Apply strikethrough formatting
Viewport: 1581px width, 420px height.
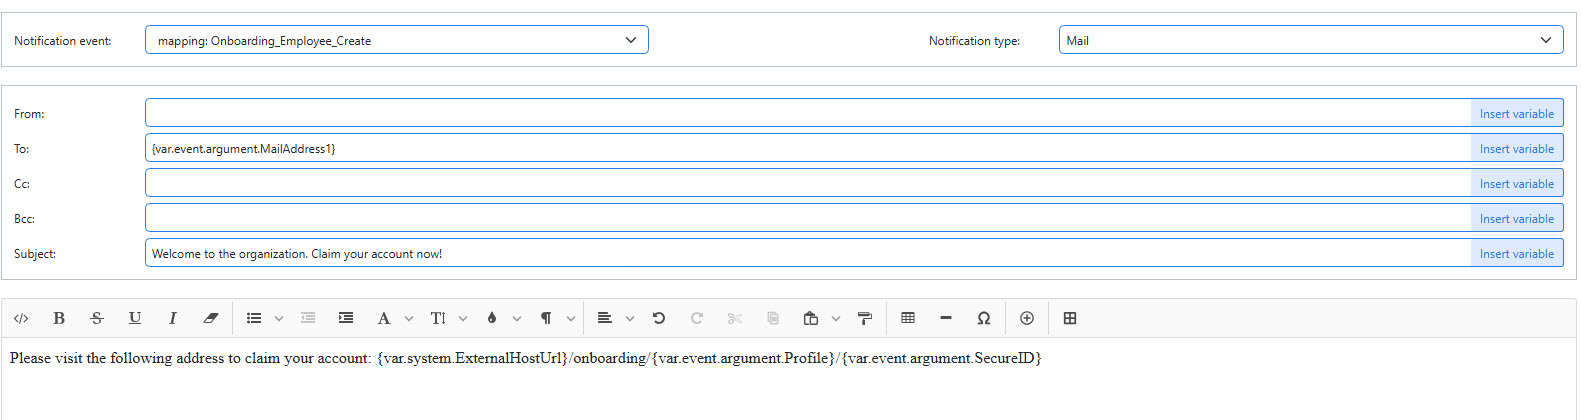pyautogui.click(x=97, y=318)
